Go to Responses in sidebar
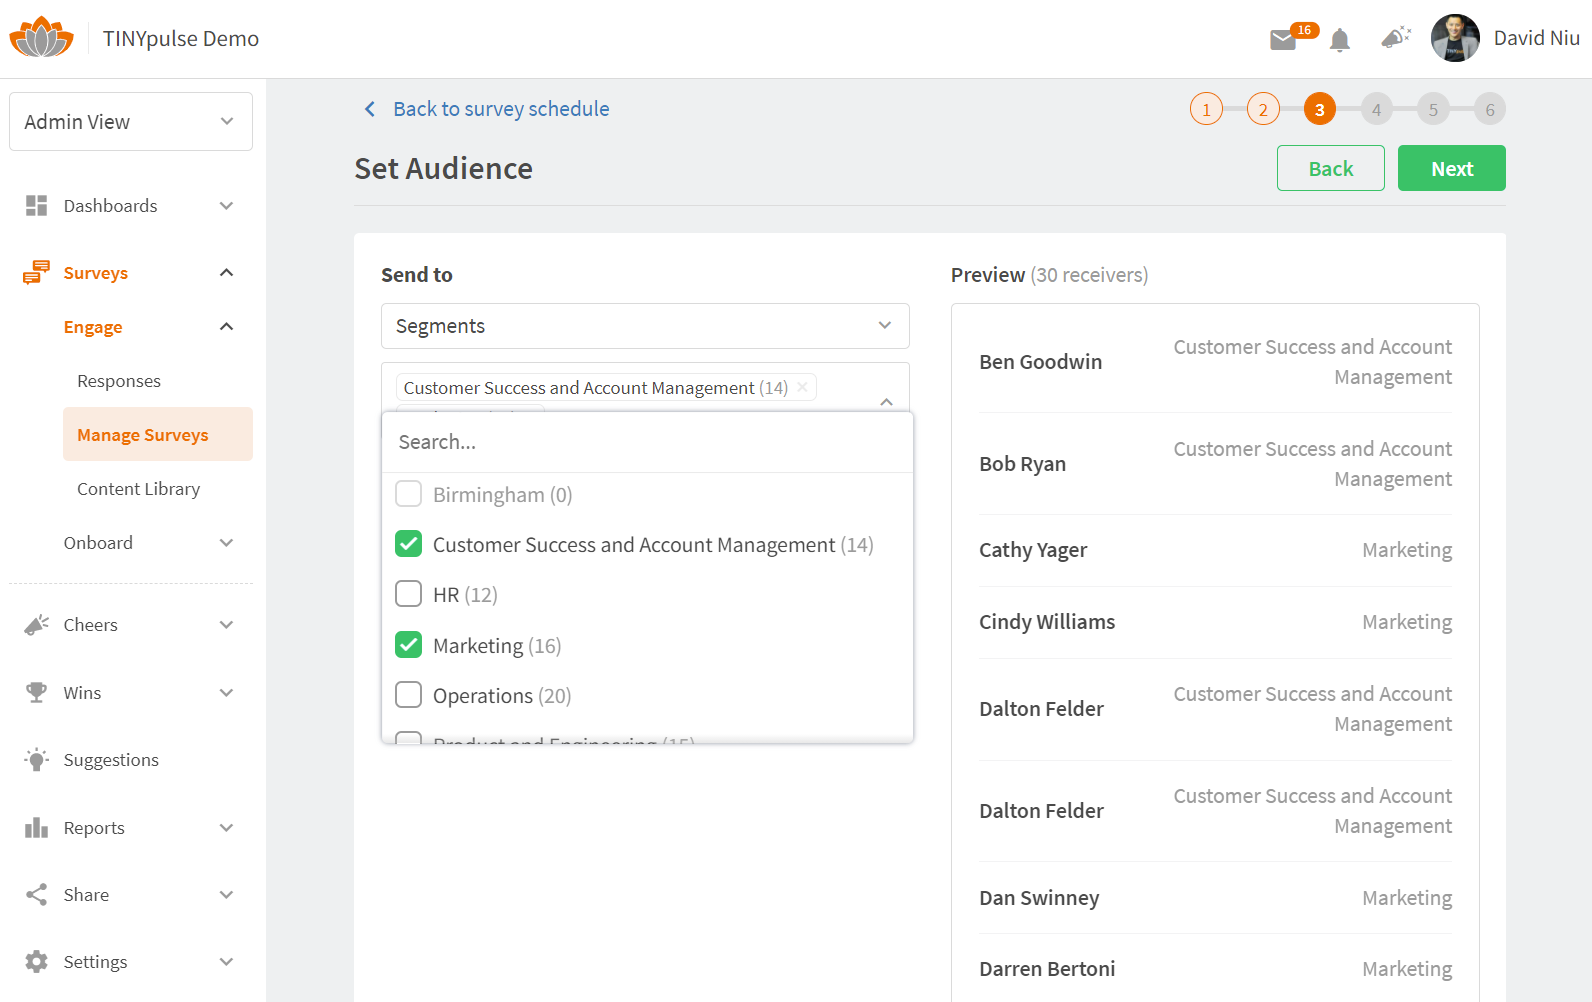 click(x=119, y=381)
